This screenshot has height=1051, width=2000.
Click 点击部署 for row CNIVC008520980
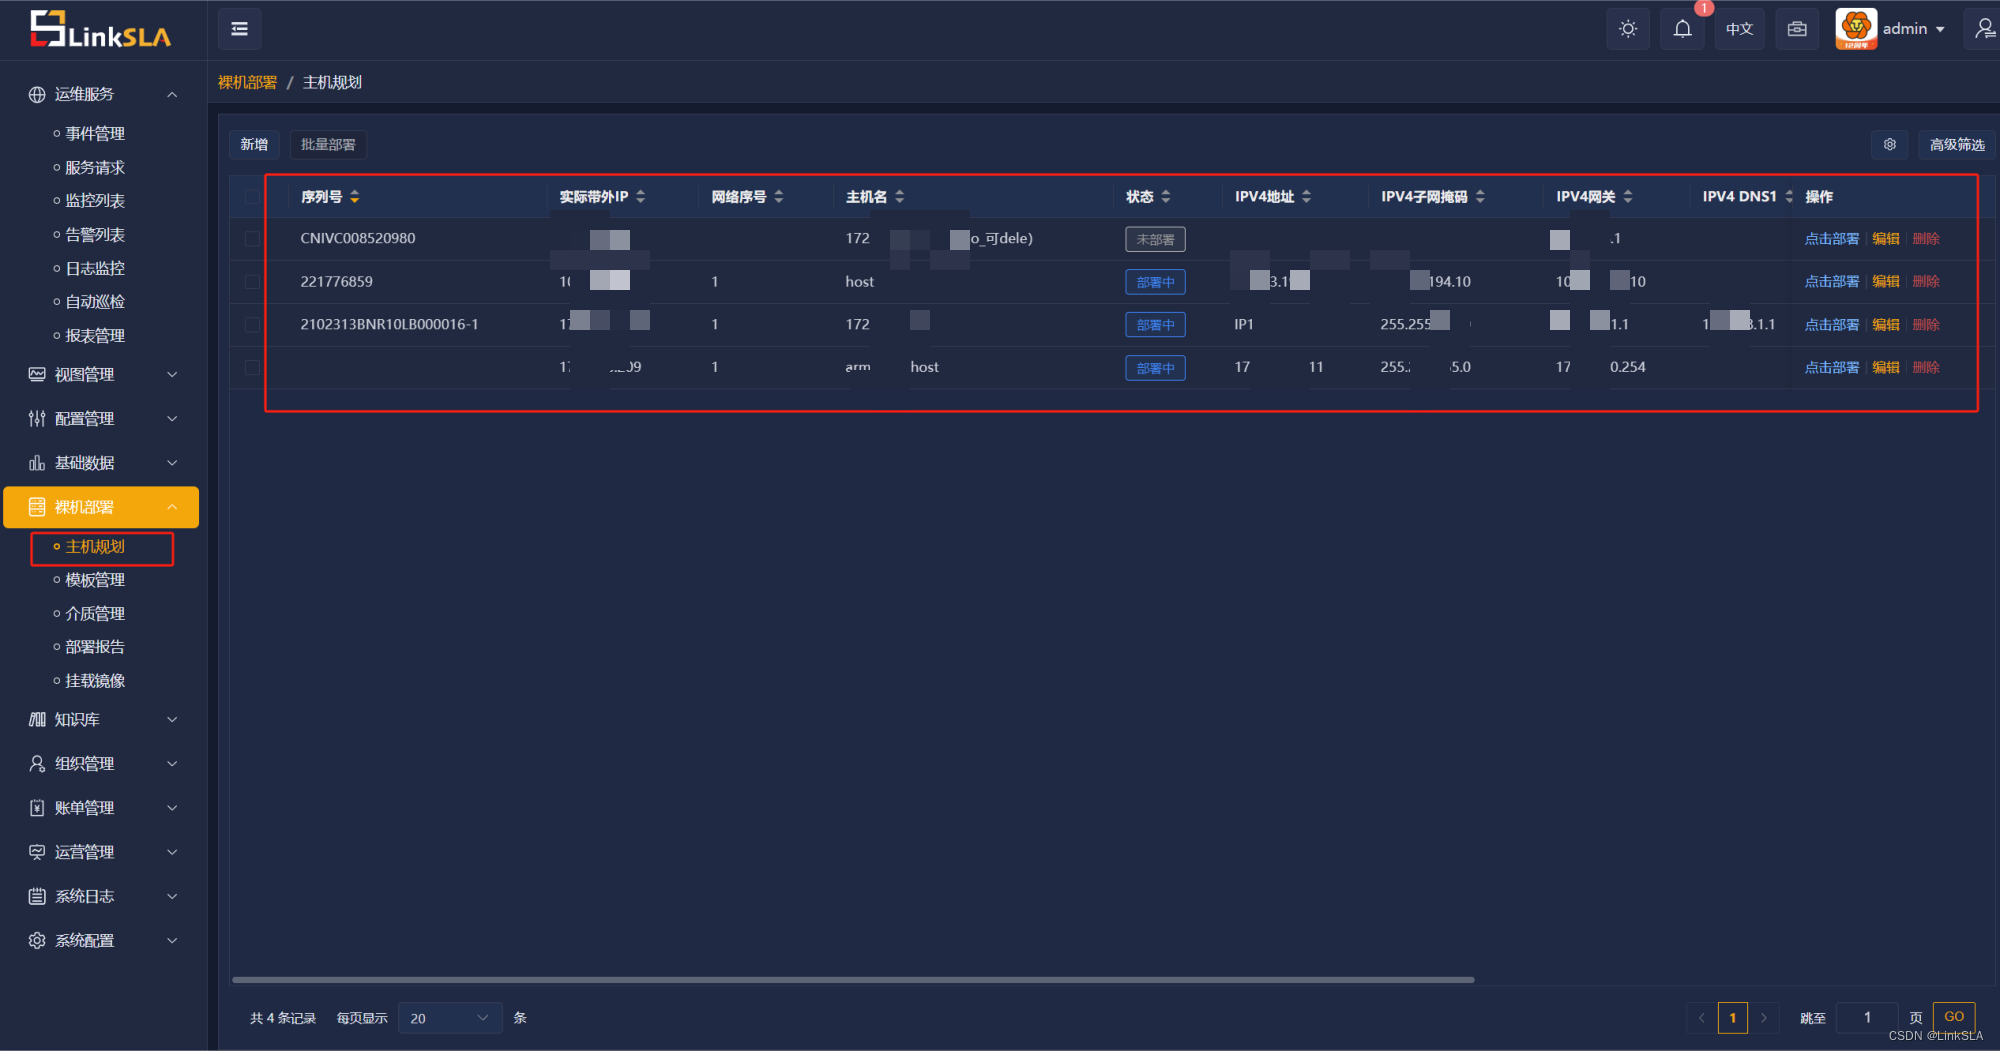(1832, 239)
